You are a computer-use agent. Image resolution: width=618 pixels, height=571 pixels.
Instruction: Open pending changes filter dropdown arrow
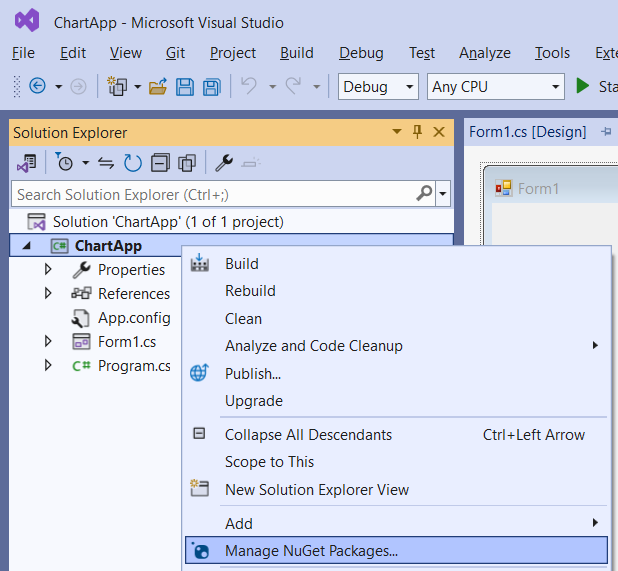point(86,163)
